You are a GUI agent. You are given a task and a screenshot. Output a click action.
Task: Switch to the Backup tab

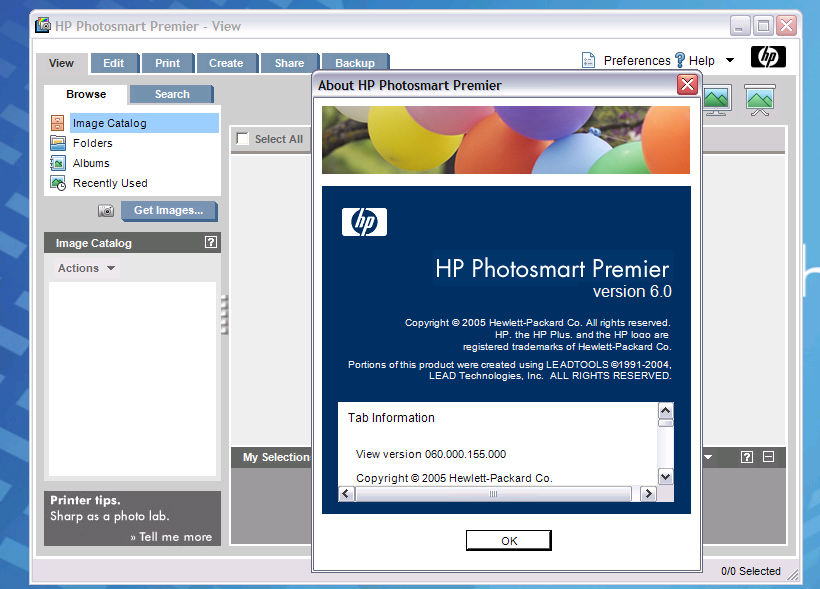tap(355, 63)
